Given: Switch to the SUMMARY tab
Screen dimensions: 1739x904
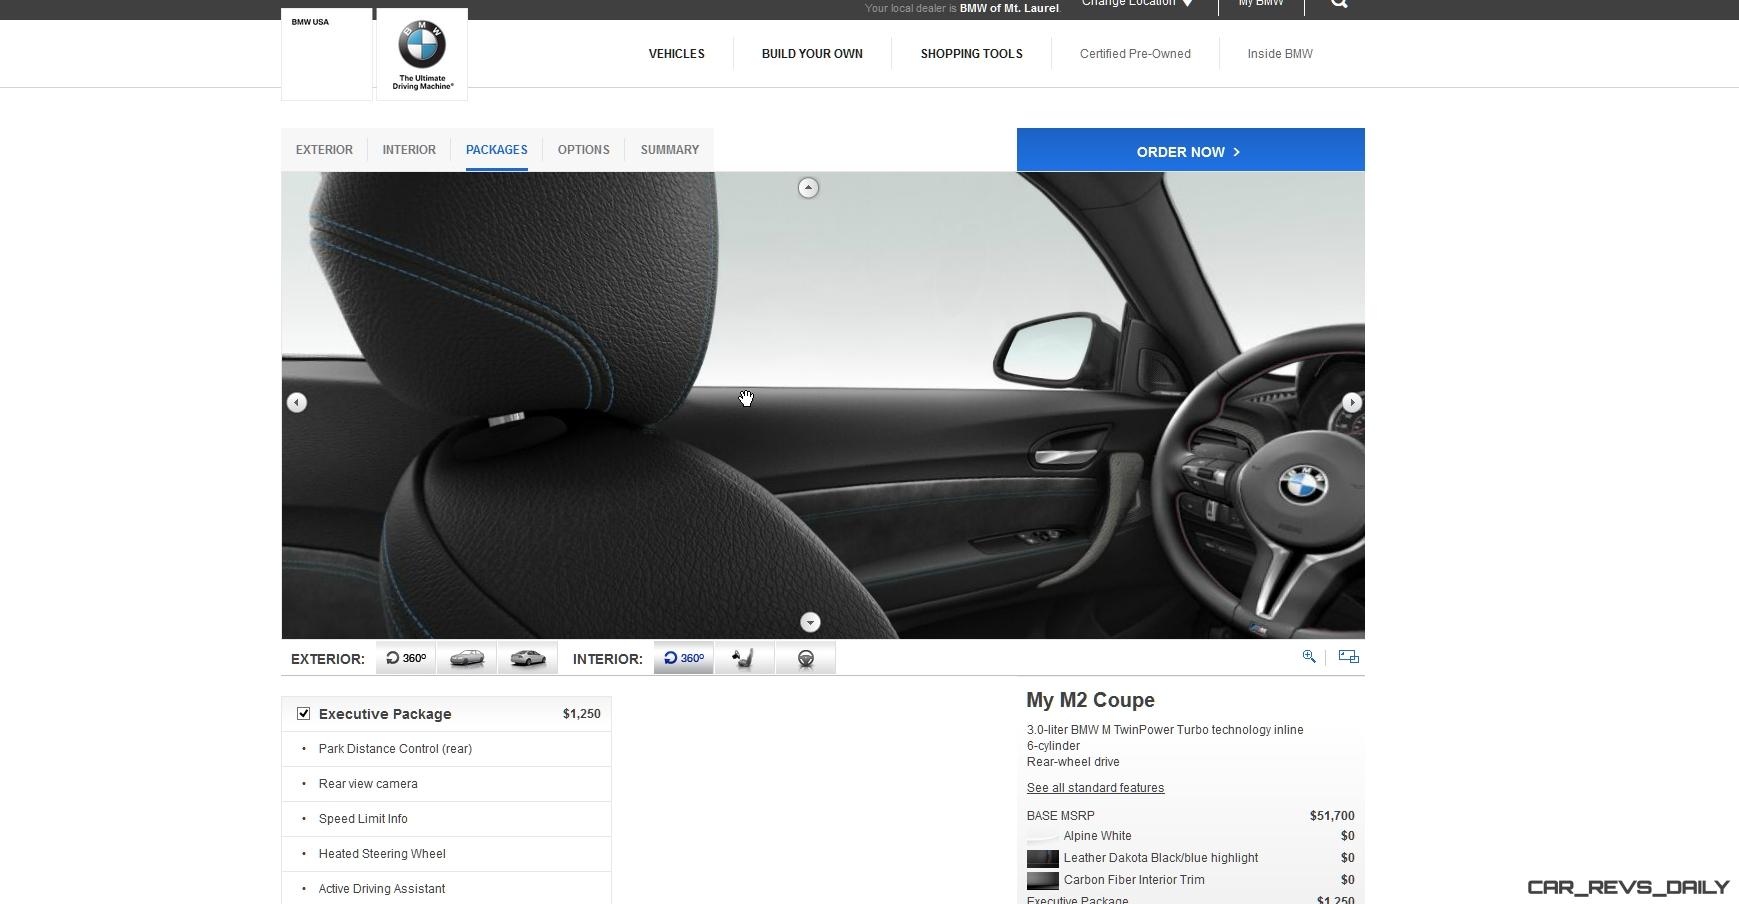Looking at the screenshot, I should point(670,150).
